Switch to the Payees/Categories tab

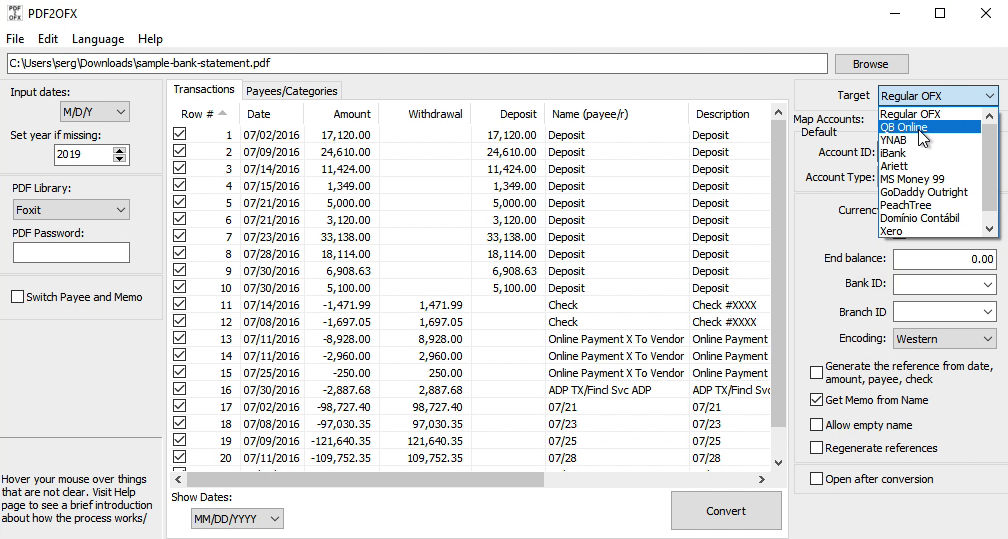(291, 91)
